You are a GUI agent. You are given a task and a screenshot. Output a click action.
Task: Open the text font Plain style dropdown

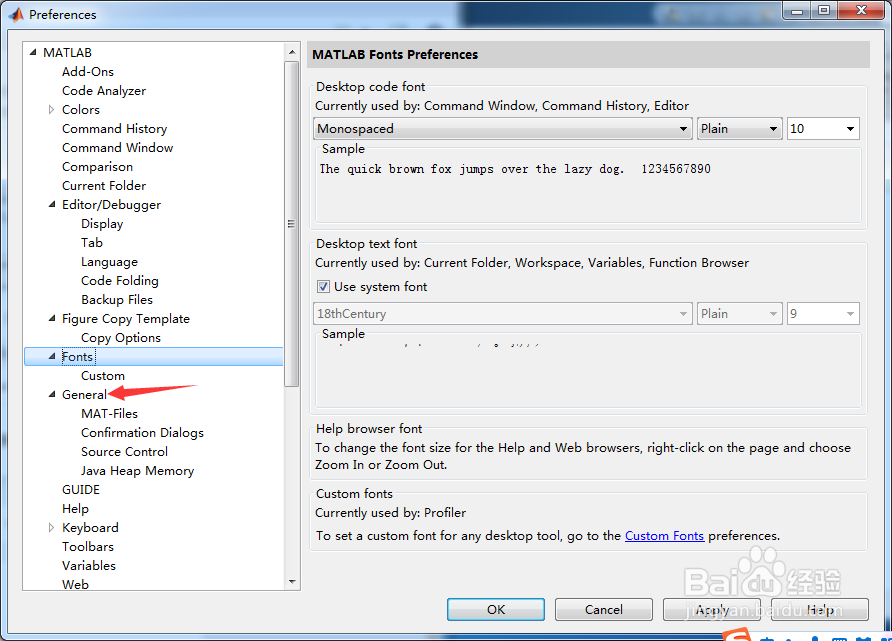click(x=738, y=313)
